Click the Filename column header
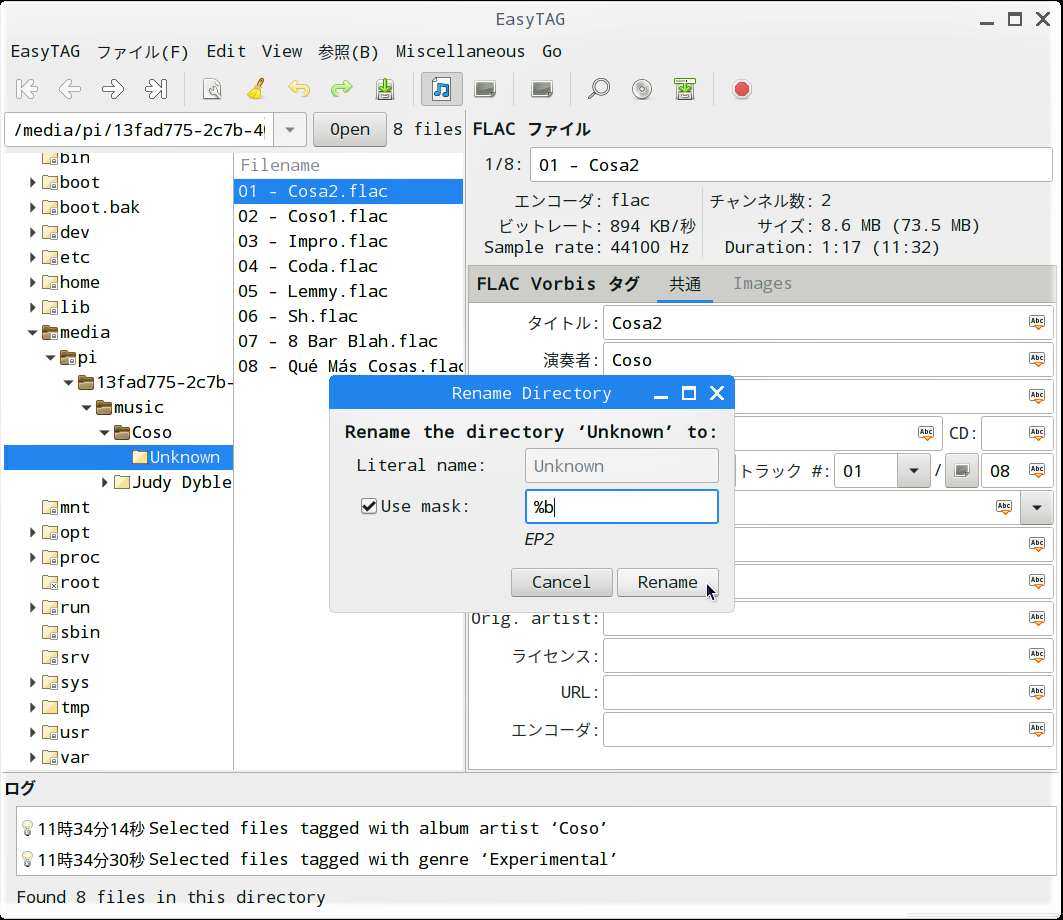Image resolution: width=1063 pixels, height=920 pixels. [x=348, y=165]
